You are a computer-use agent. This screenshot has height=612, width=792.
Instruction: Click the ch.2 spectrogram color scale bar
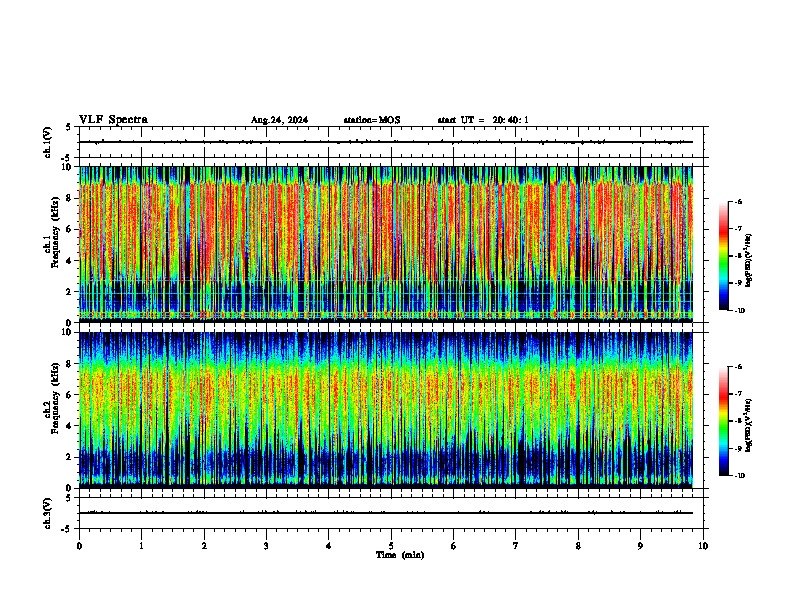(723, 421)
